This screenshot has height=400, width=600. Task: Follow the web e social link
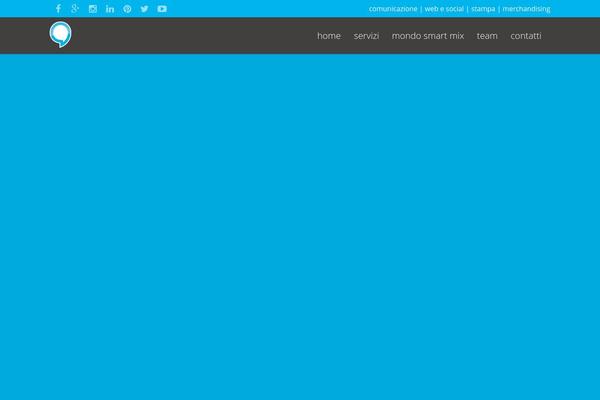click(x=444, y=9)
